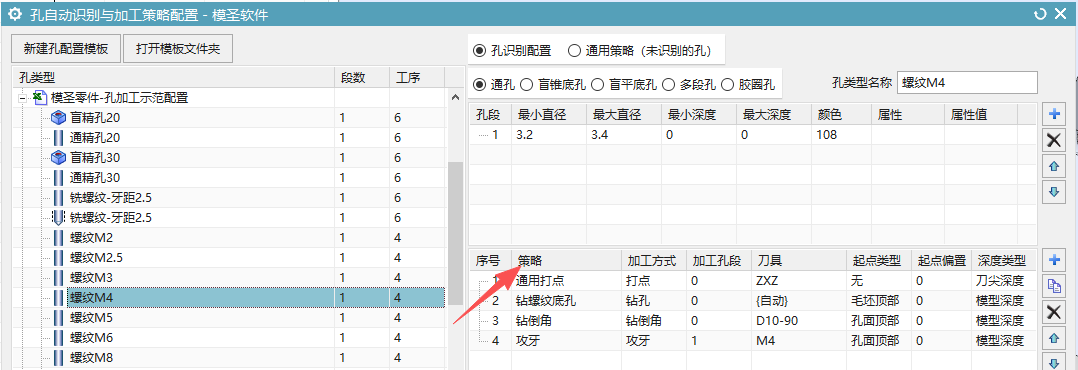Click the 刀尖深度 depth type cell
The width and height of the screenshot is (1078, 370).
point(1003,281)
